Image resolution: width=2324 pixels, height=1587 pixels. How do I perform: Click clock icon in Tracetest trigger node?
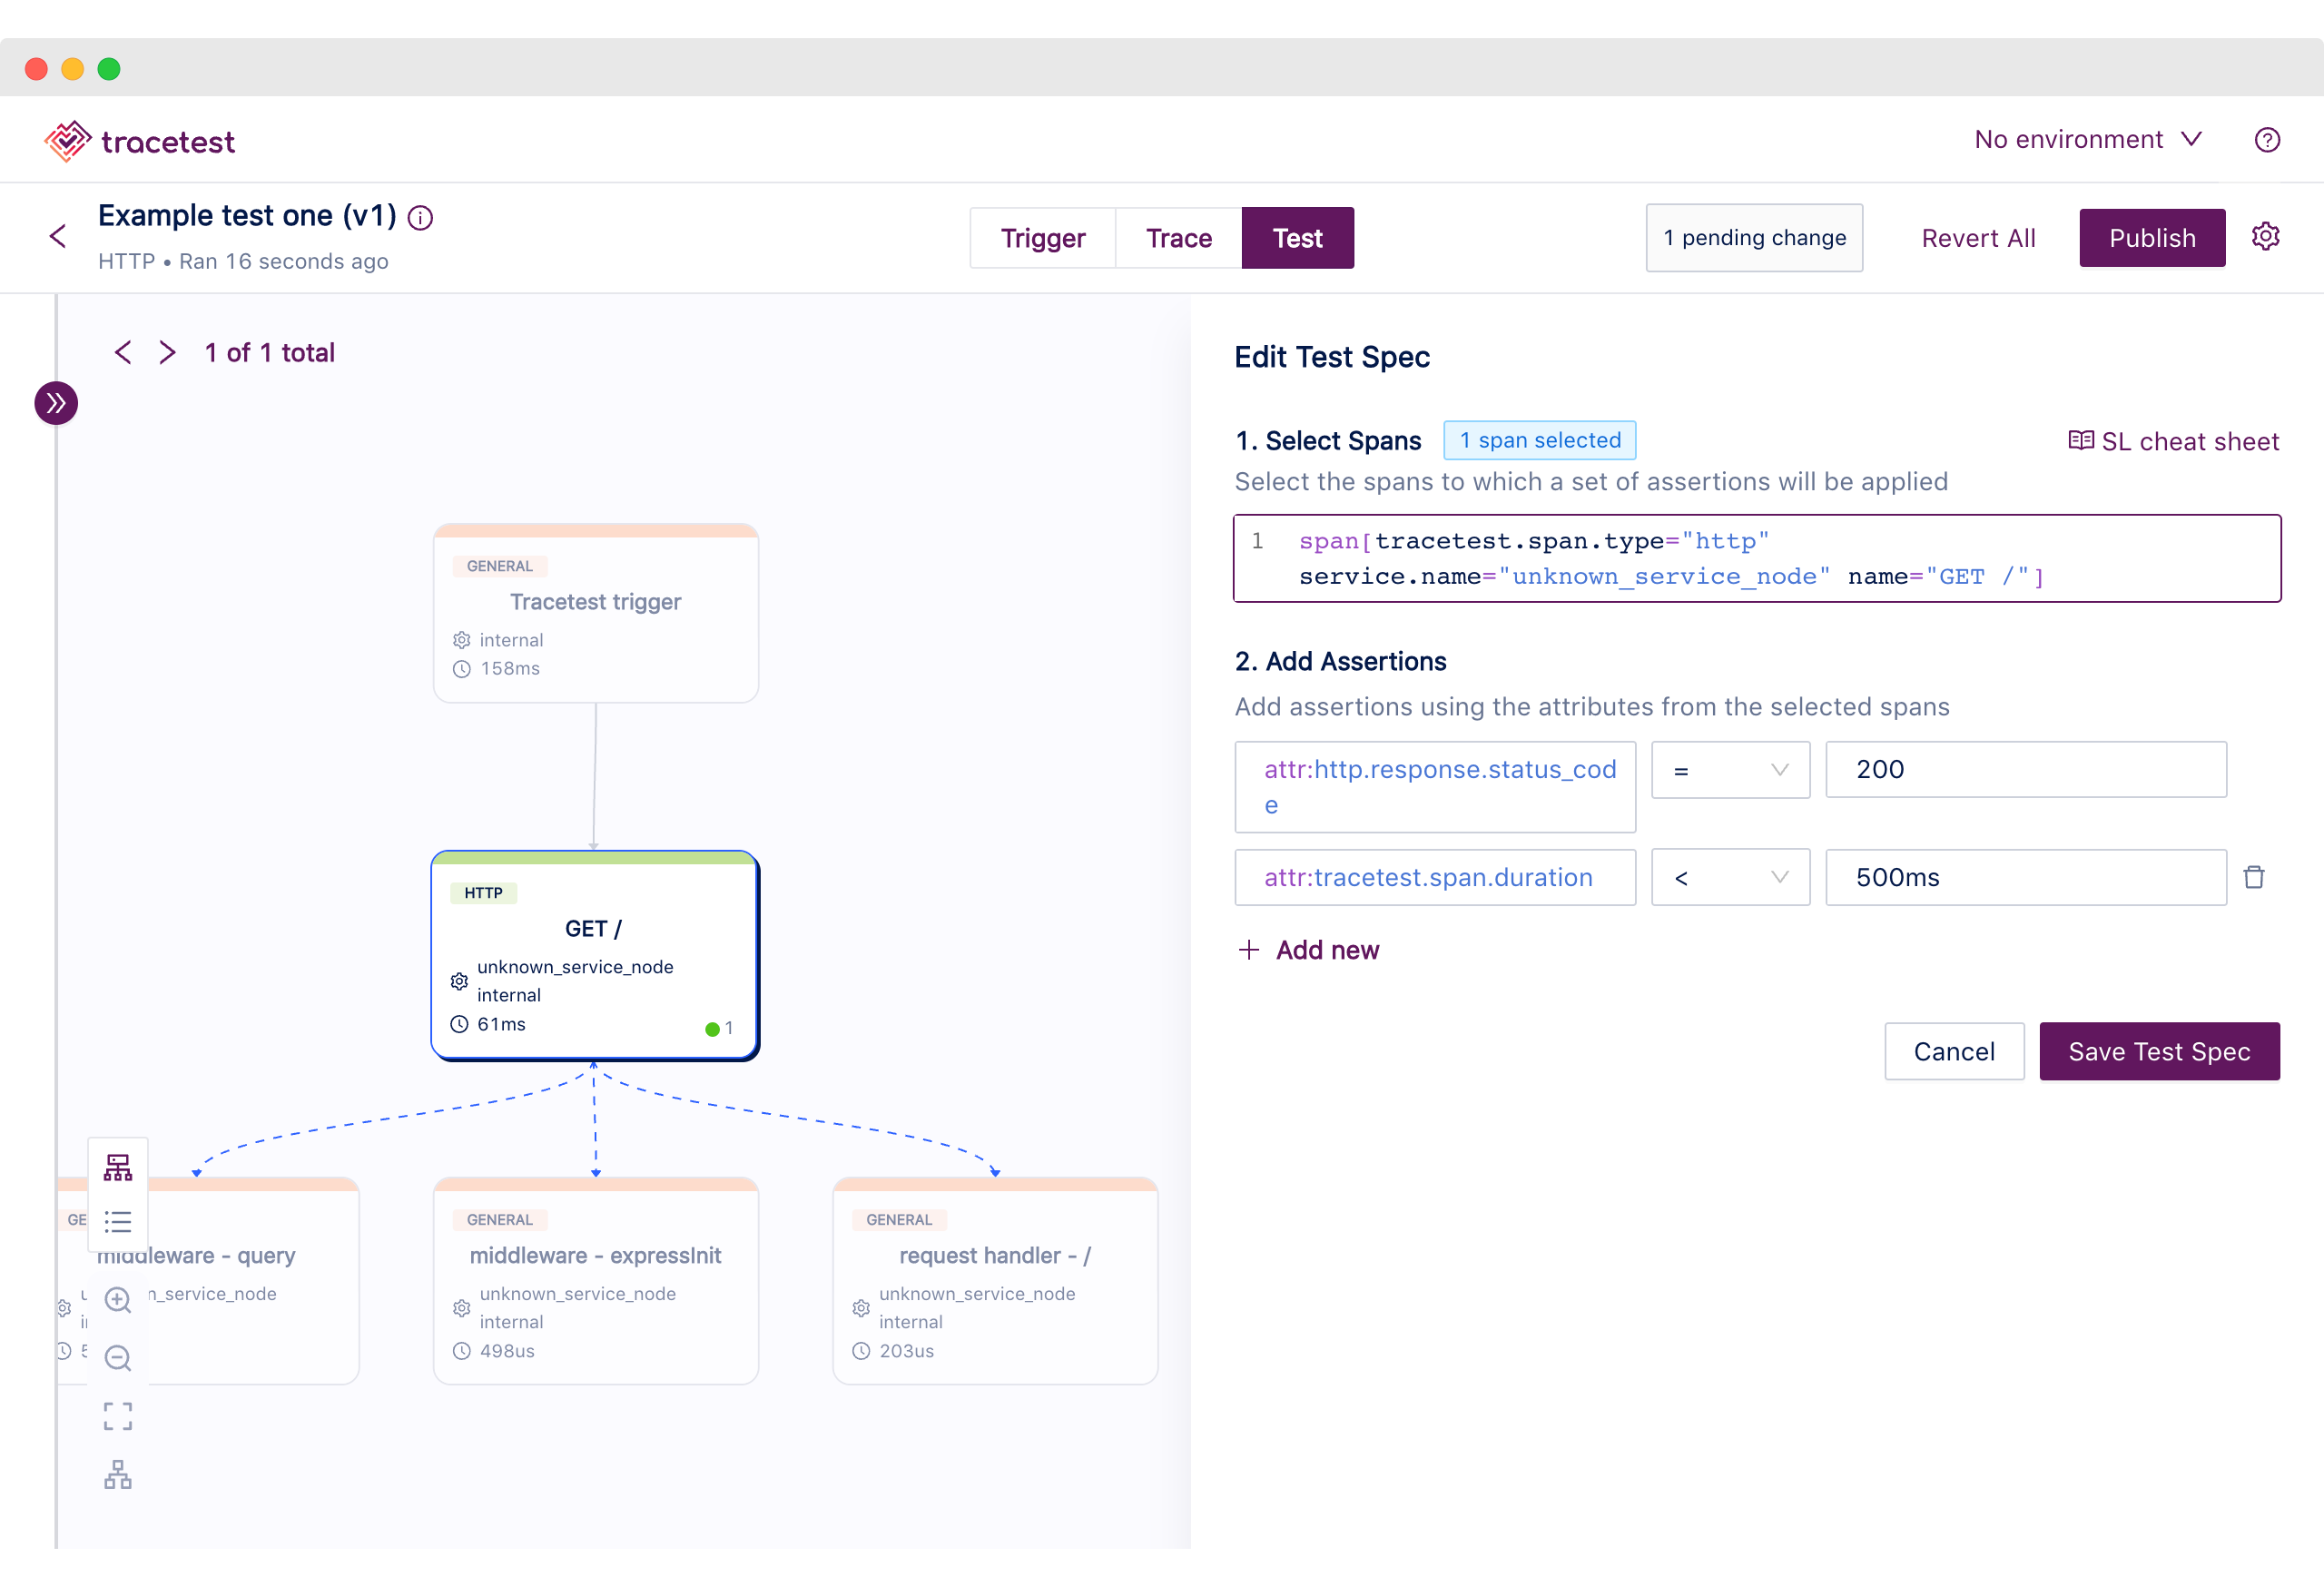point(461,669)
